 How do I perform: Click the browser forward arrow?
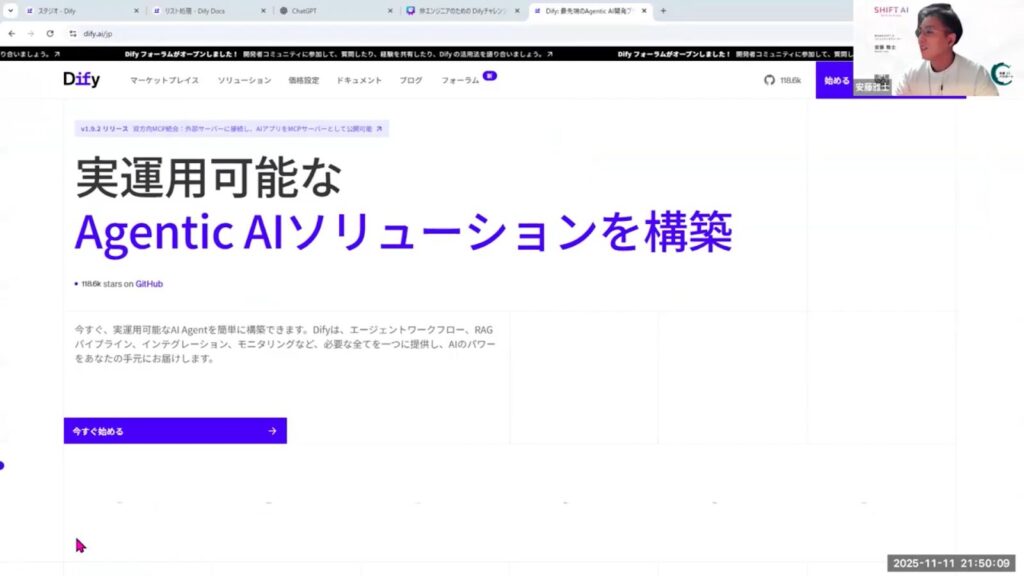click(x=30, y=33)
